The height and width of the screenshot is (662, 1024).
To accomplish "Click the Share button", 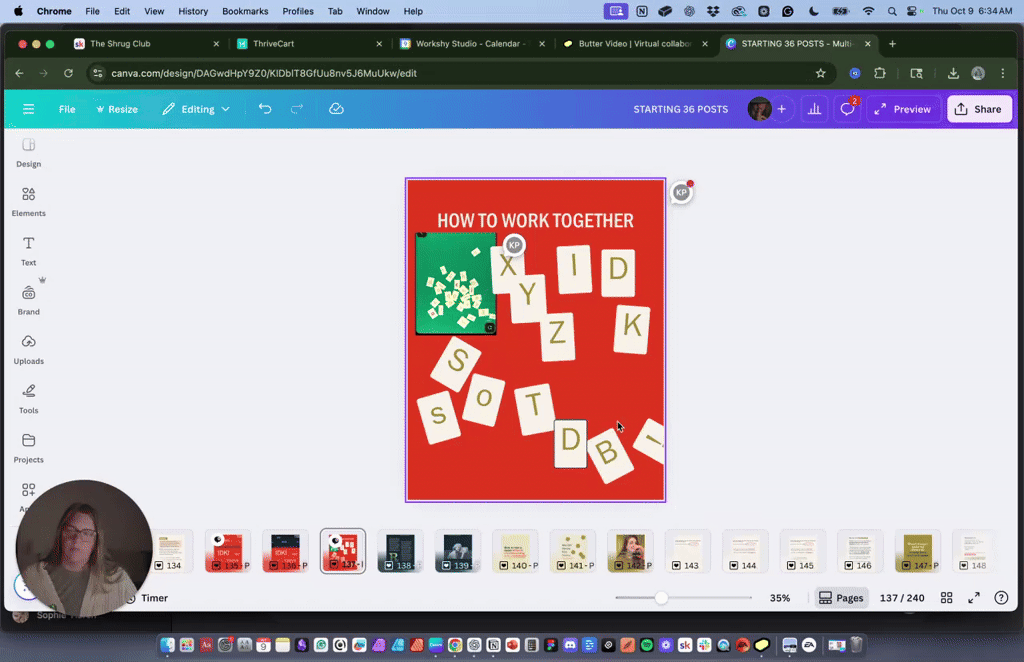I will pos(979,109).
